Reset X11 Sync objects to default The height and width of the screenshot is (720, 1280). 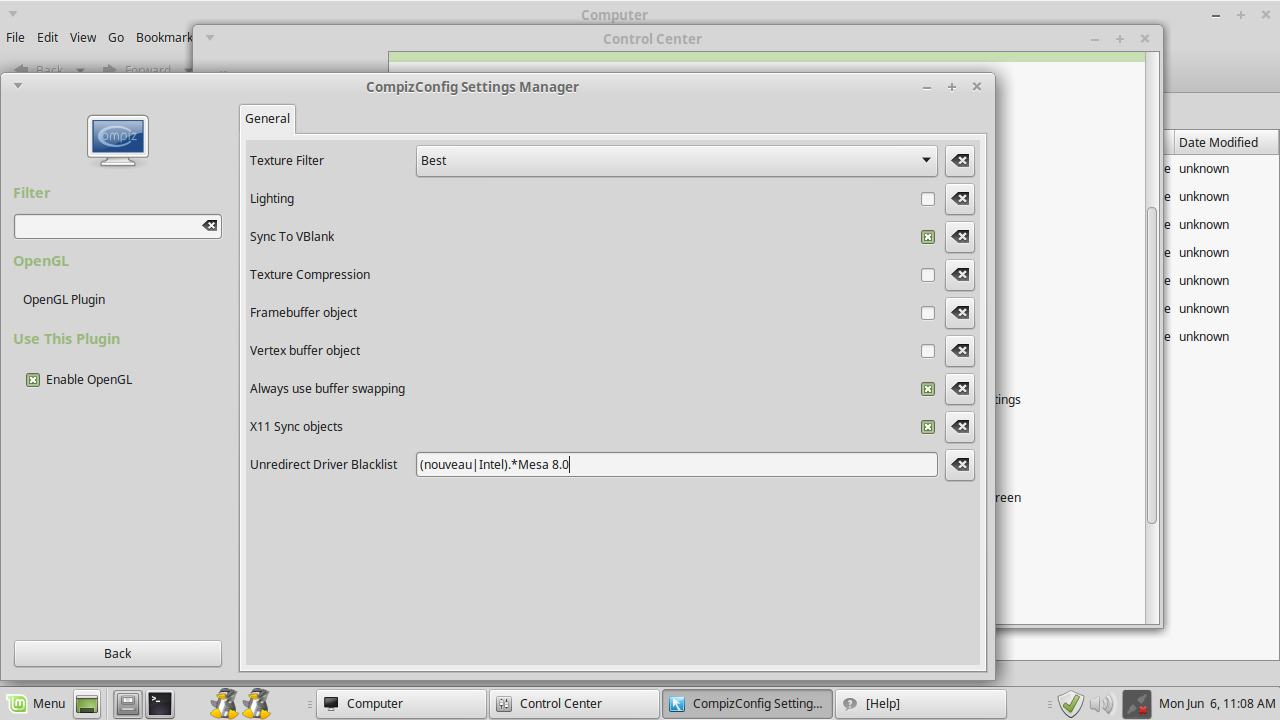coord(960,427)
